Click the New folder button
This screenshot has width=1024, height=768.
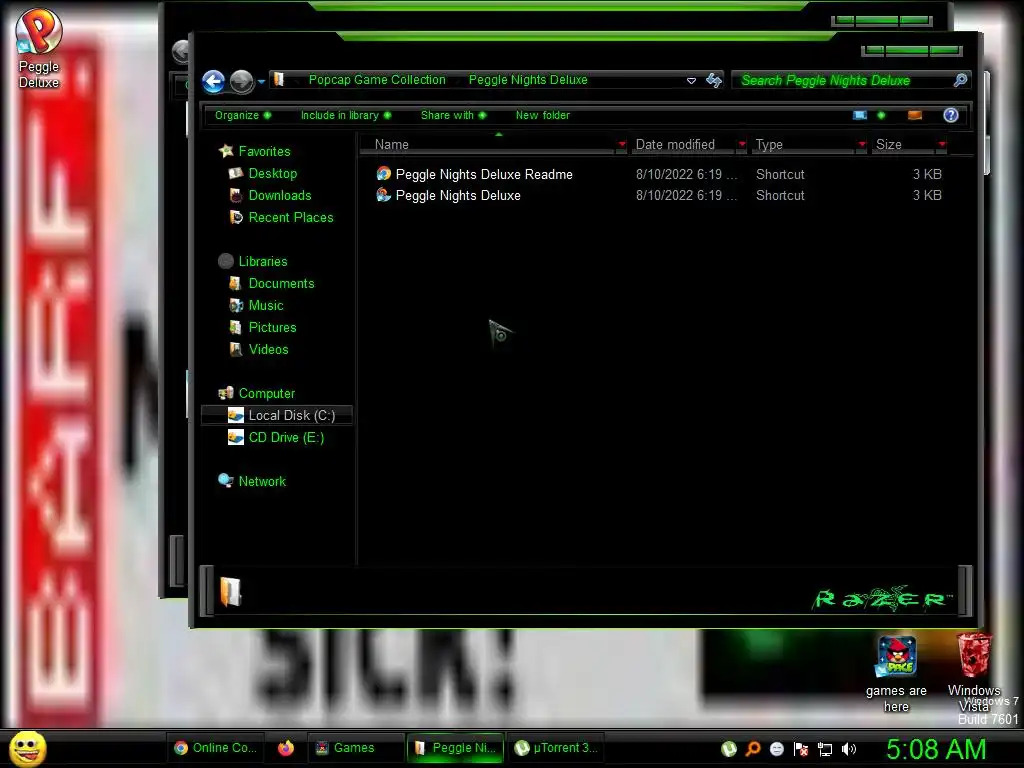543,115
